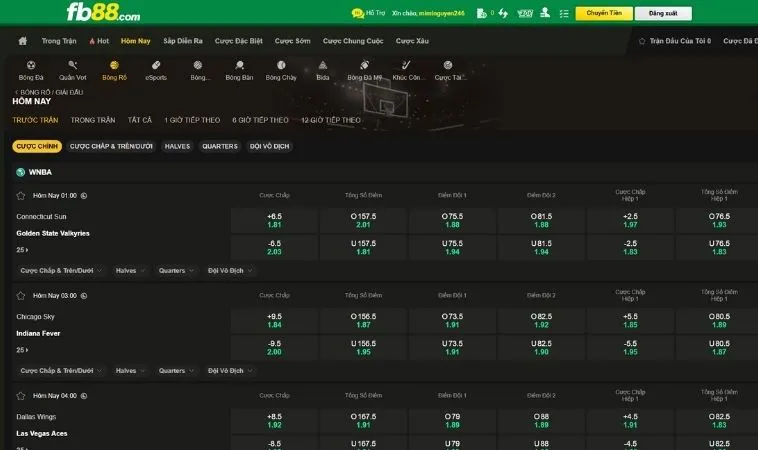758x450 pixels.
Task: Select the Halves market filter pill
Action: (177, 146)
